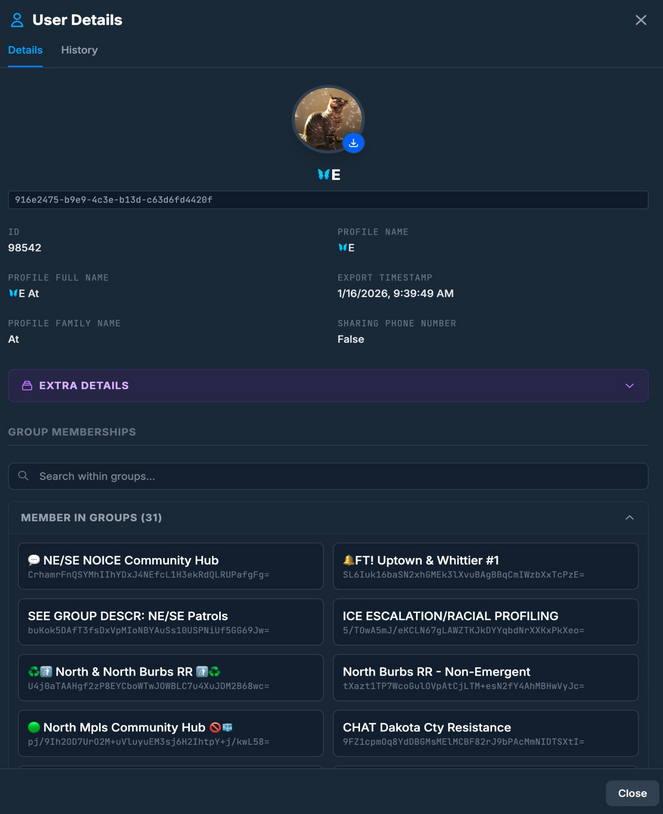This screenshot has height=814, width=663.
Task: Click the Profile Name value with butterfly
Action: click(x=346, y=248)
